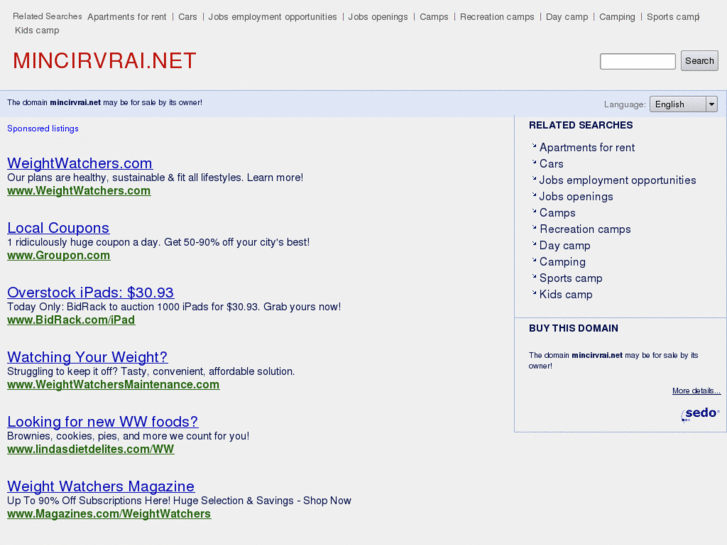Click the arrow bullet beside sidebar Cars

tap(534, 162)
